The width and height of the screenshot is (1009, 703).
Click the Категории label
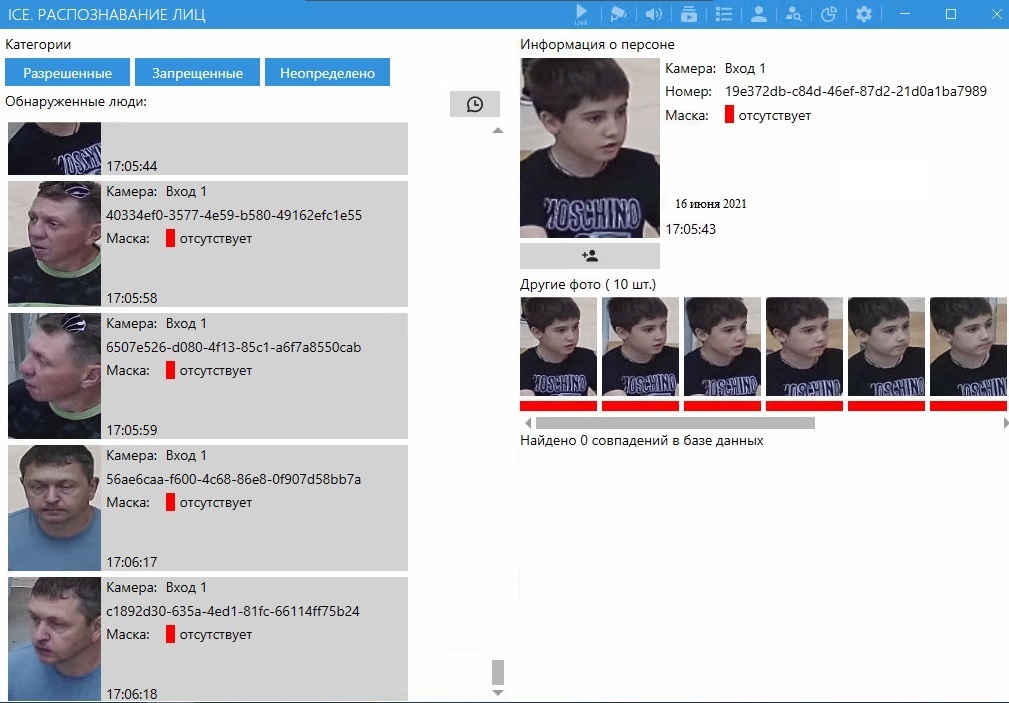tap(38, 44)
